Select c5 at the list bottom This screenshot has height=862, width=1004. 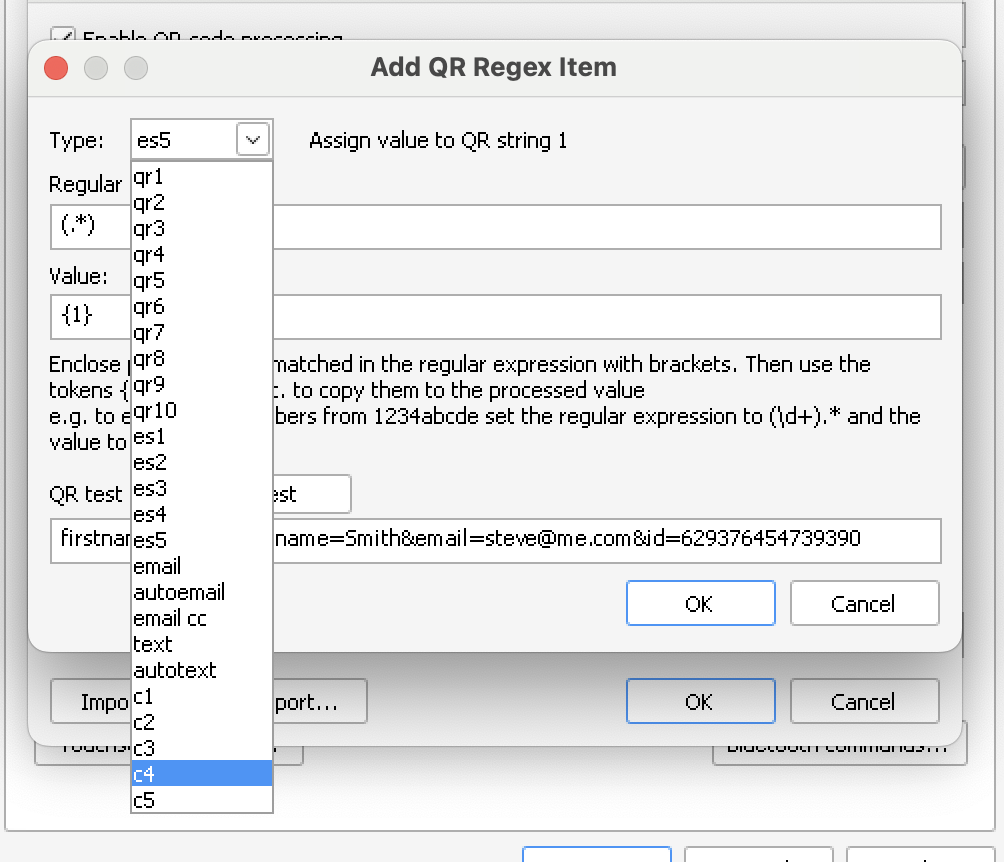pos(144,800)
